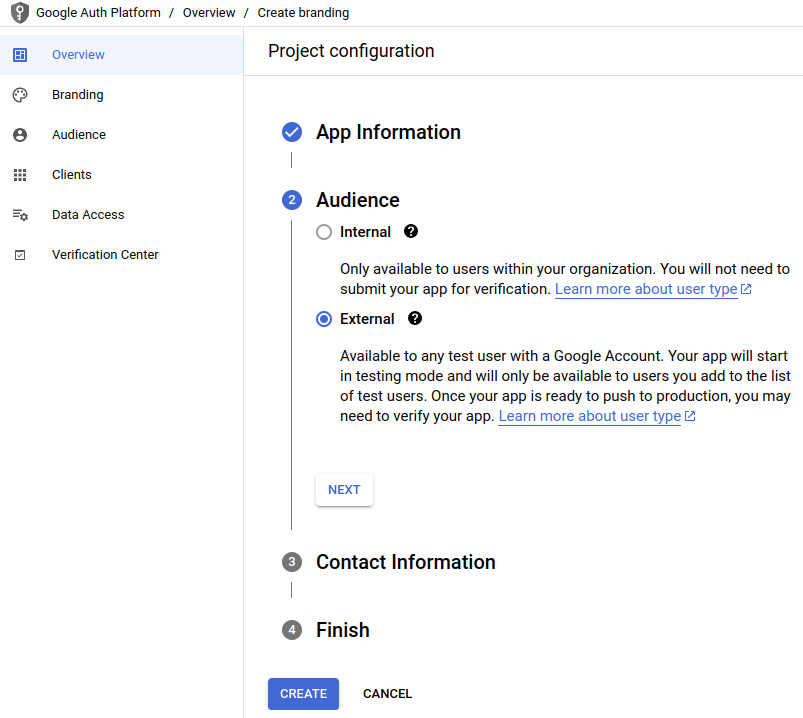Click the NEXT button
This screenshot has width=803, height=718.
point(344,490)
